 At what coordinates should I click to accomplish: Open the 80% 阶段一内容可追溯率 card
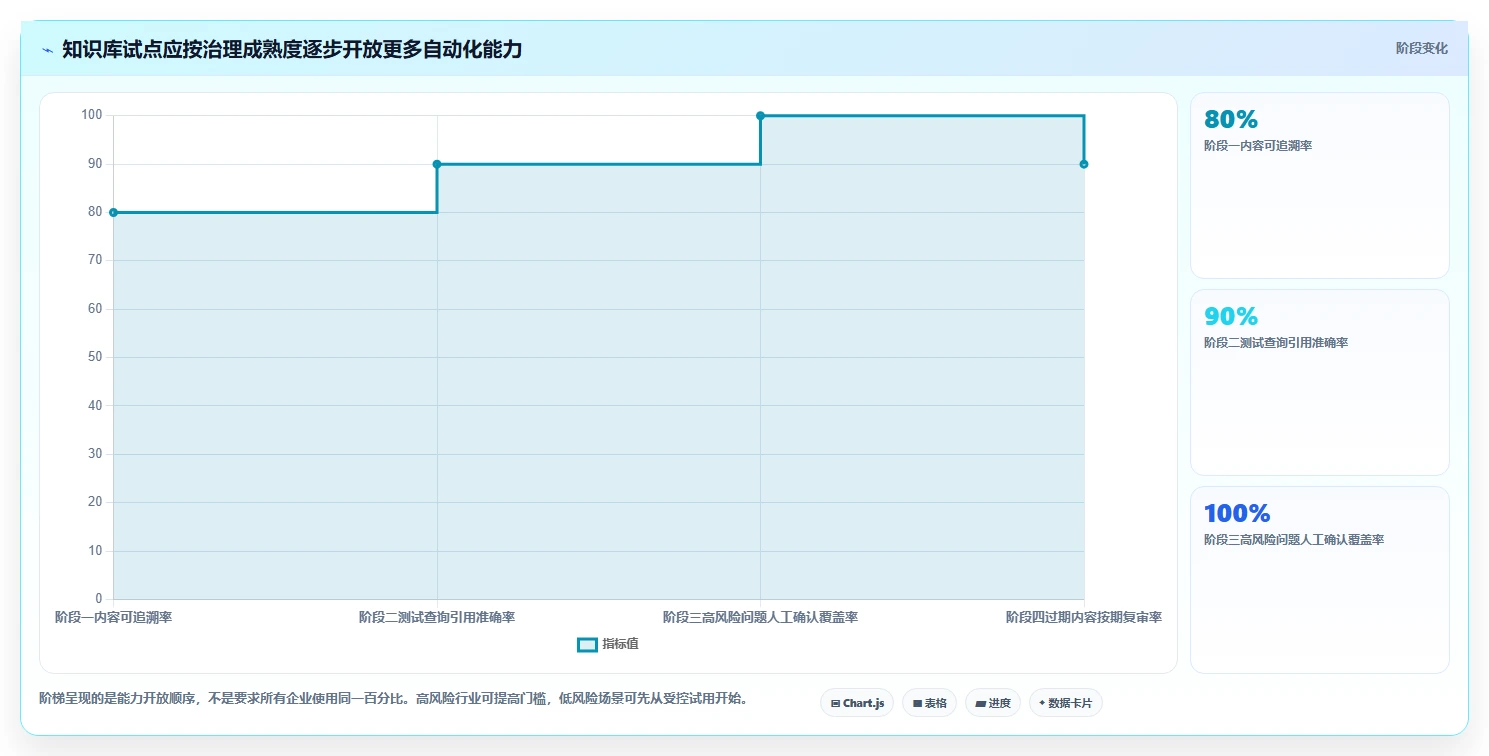(1319, 185)
